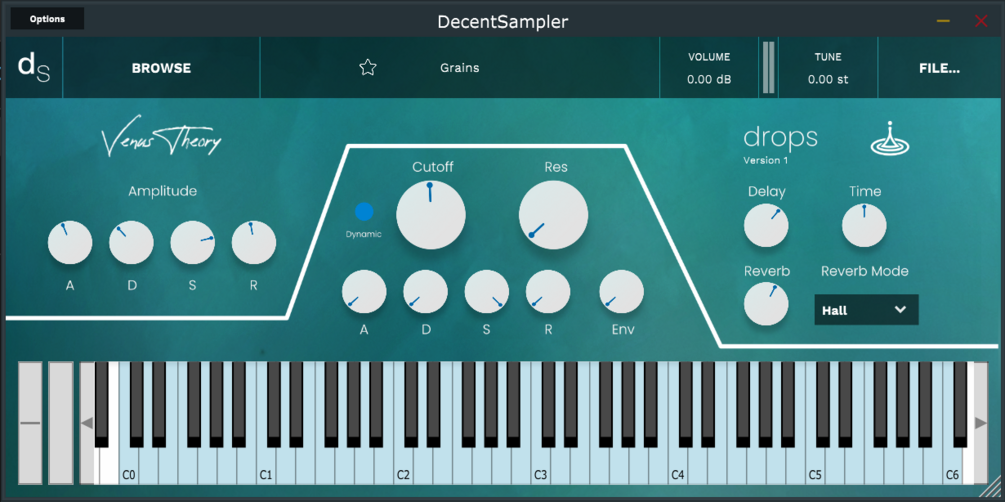
Task: Click the DecentSampler dS logo icon
Action: (33, 68)
